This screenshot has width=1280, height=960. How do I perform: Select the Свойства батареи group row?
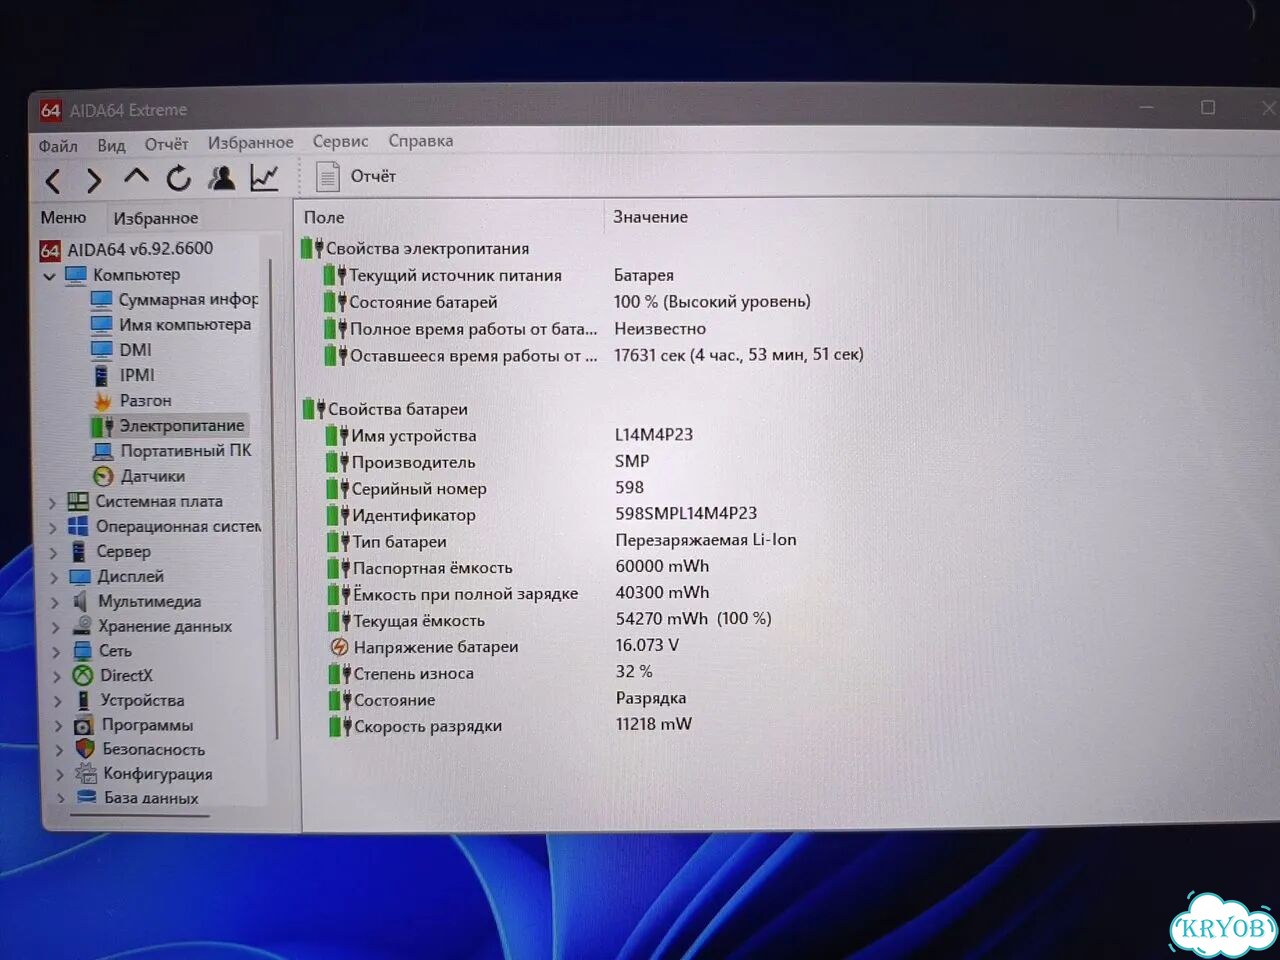[x=386, y=409]
